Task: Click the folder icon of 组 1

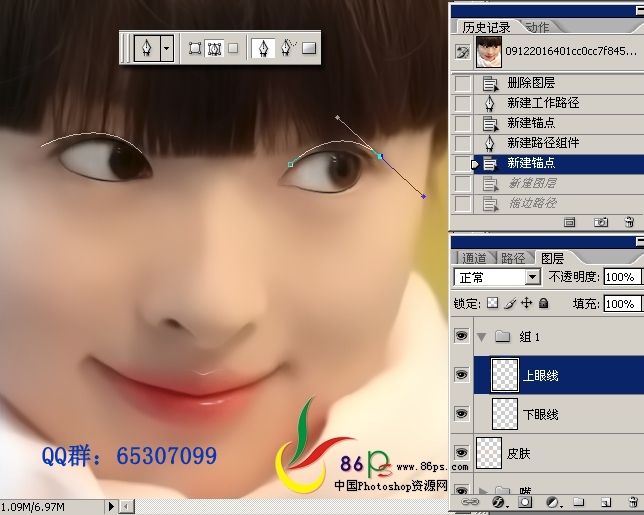Action: pyautogui.click(x=502, y=337)
